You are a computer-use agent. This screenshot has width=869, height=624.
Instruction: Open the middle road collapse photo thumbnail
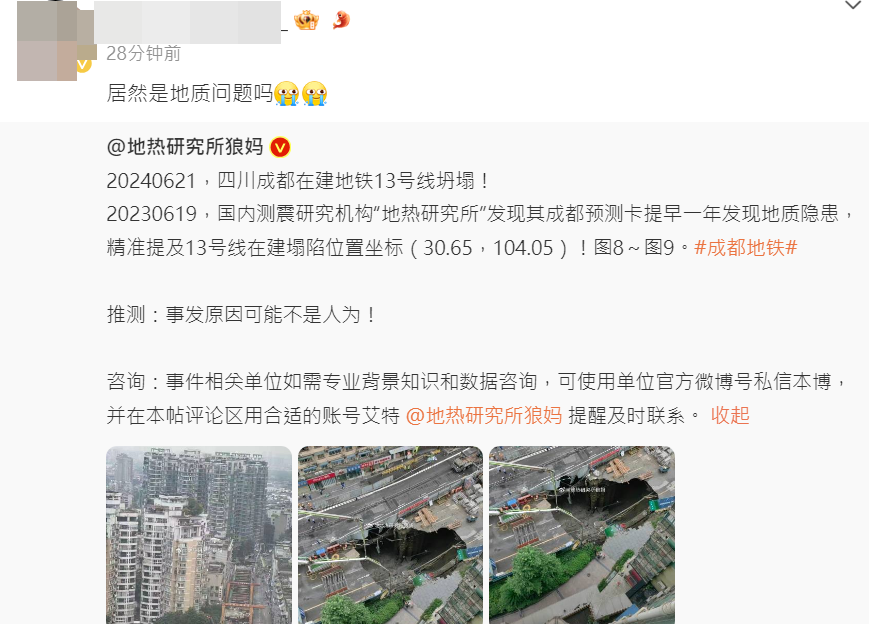point(391,535)
